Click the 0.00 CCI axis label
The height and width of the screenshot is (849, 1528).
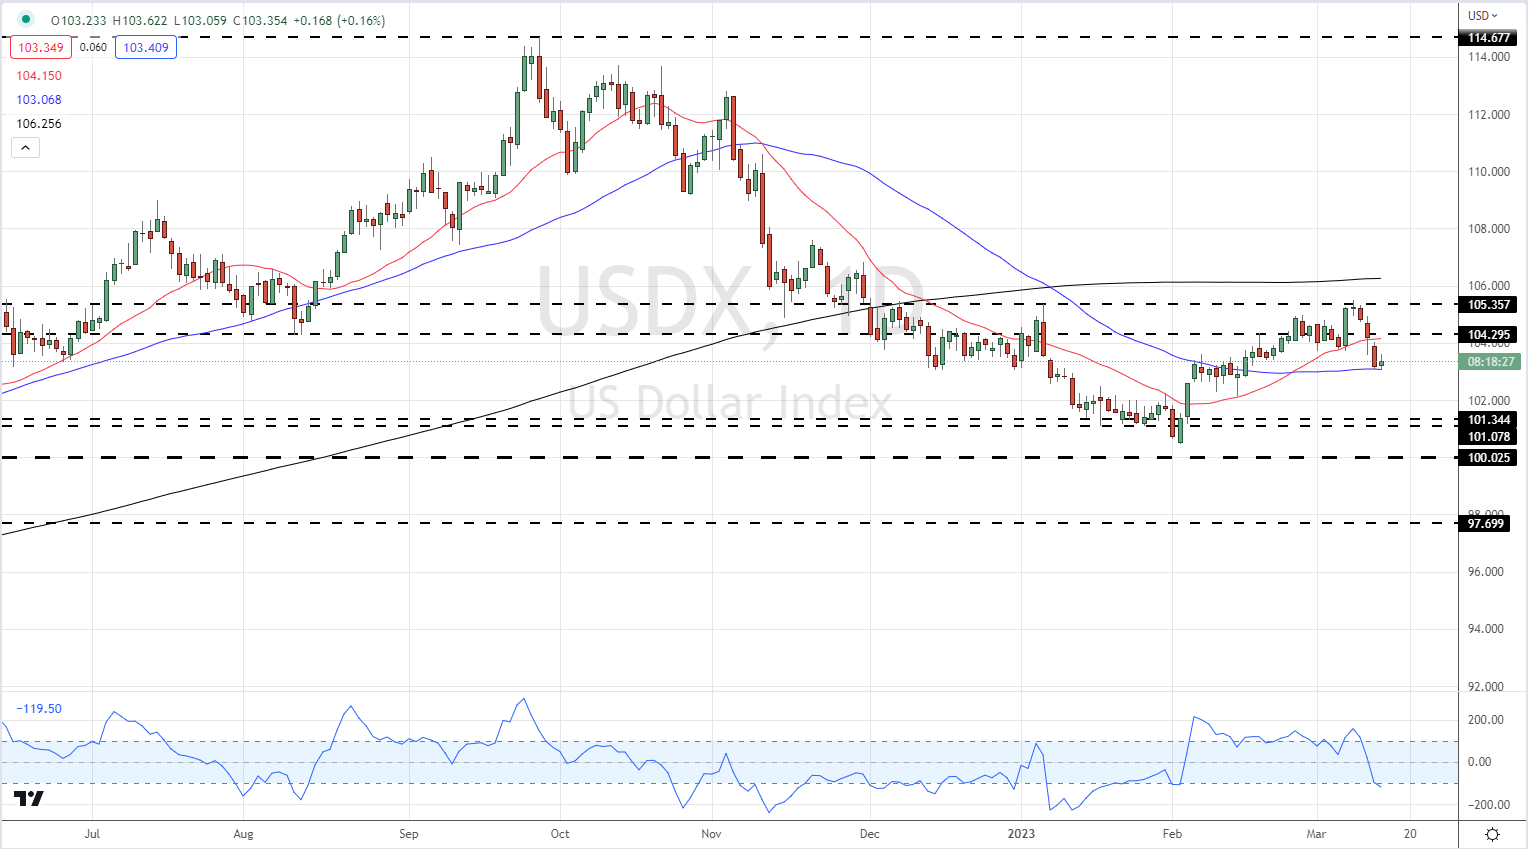[x=1478, y=762]
